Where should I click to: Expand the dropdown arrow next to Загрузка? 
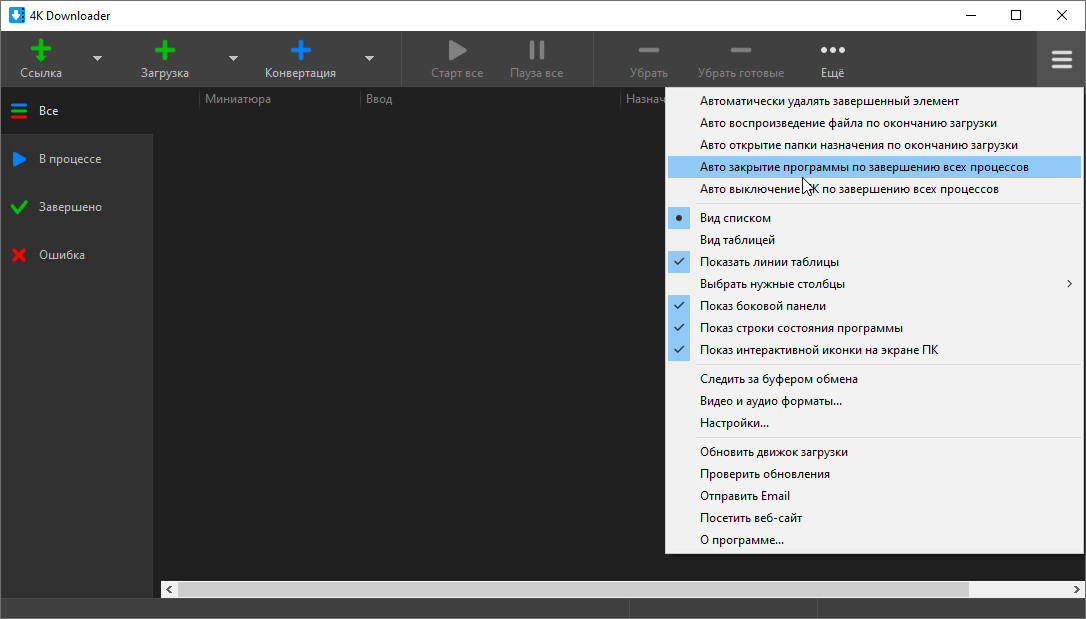233,59
